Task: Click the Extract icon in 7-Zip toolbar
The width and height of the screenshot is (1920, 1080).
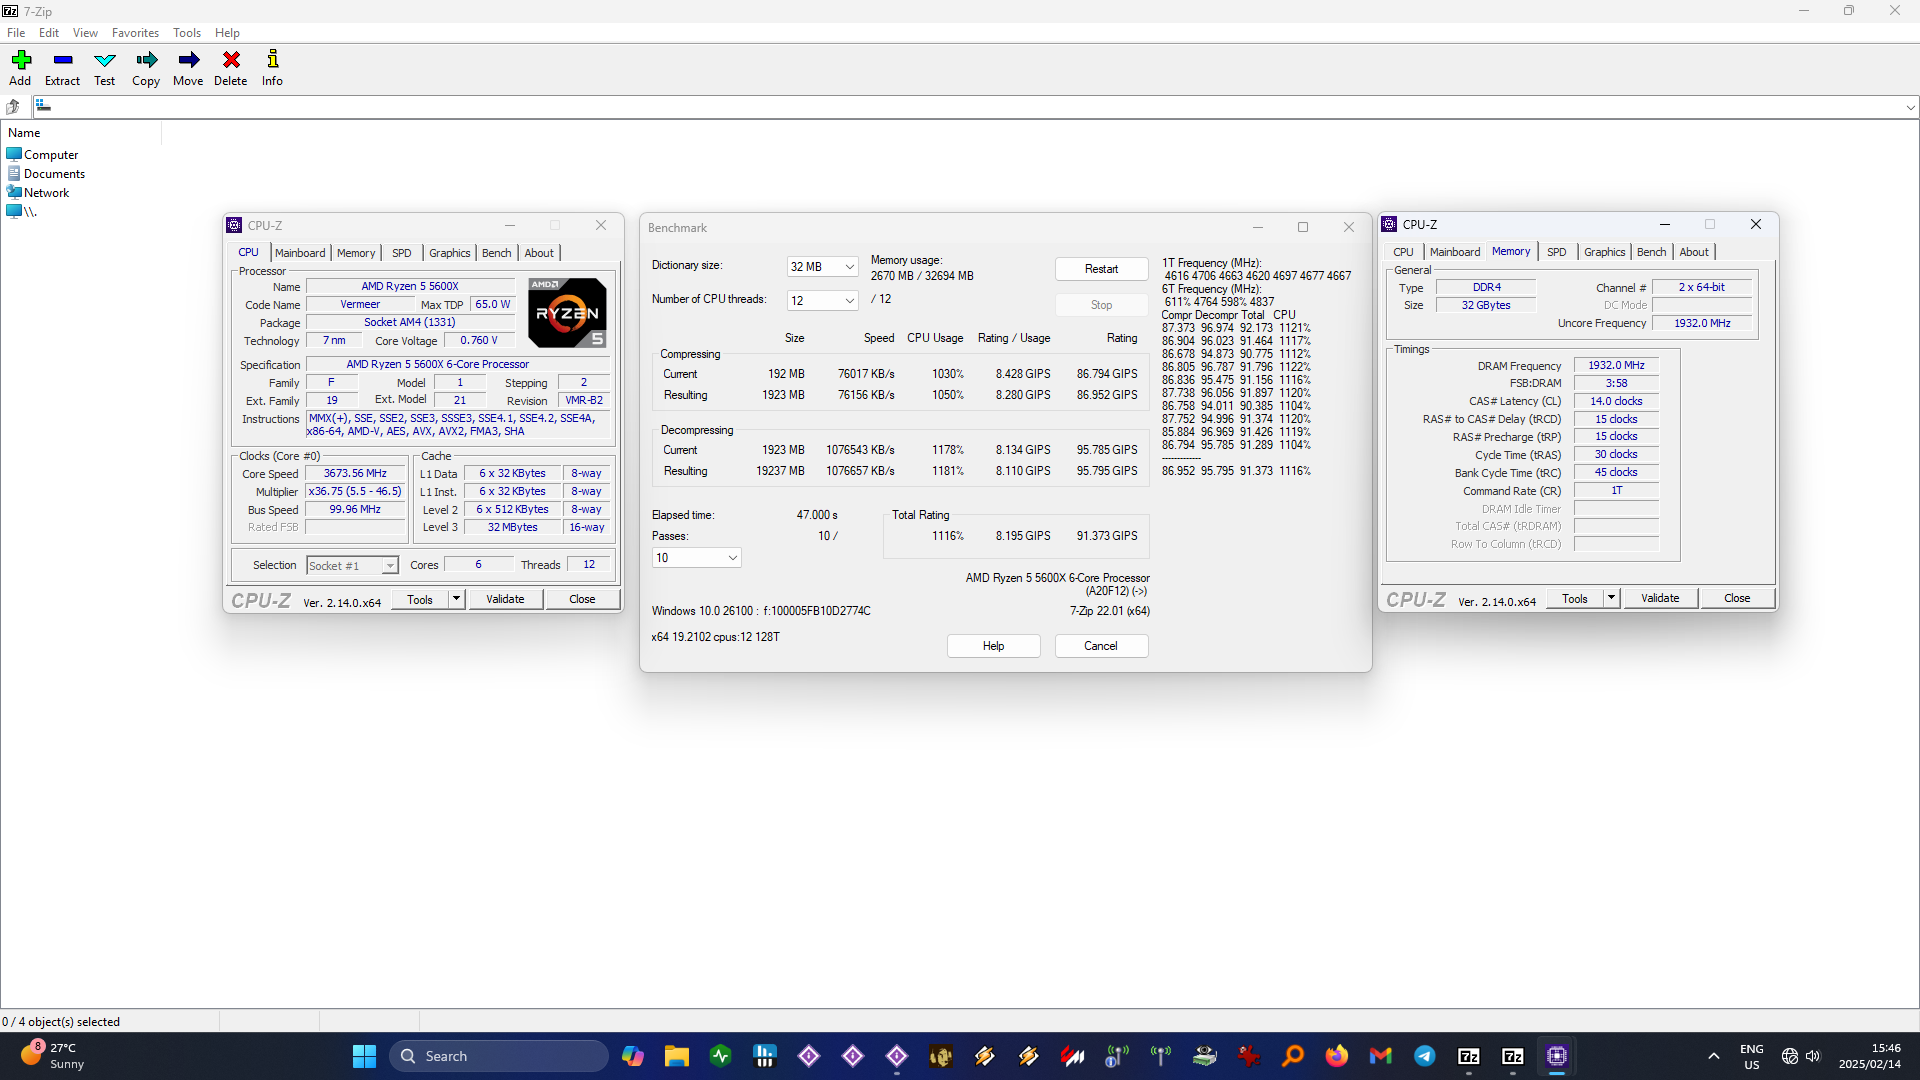Action: [61, 66]
